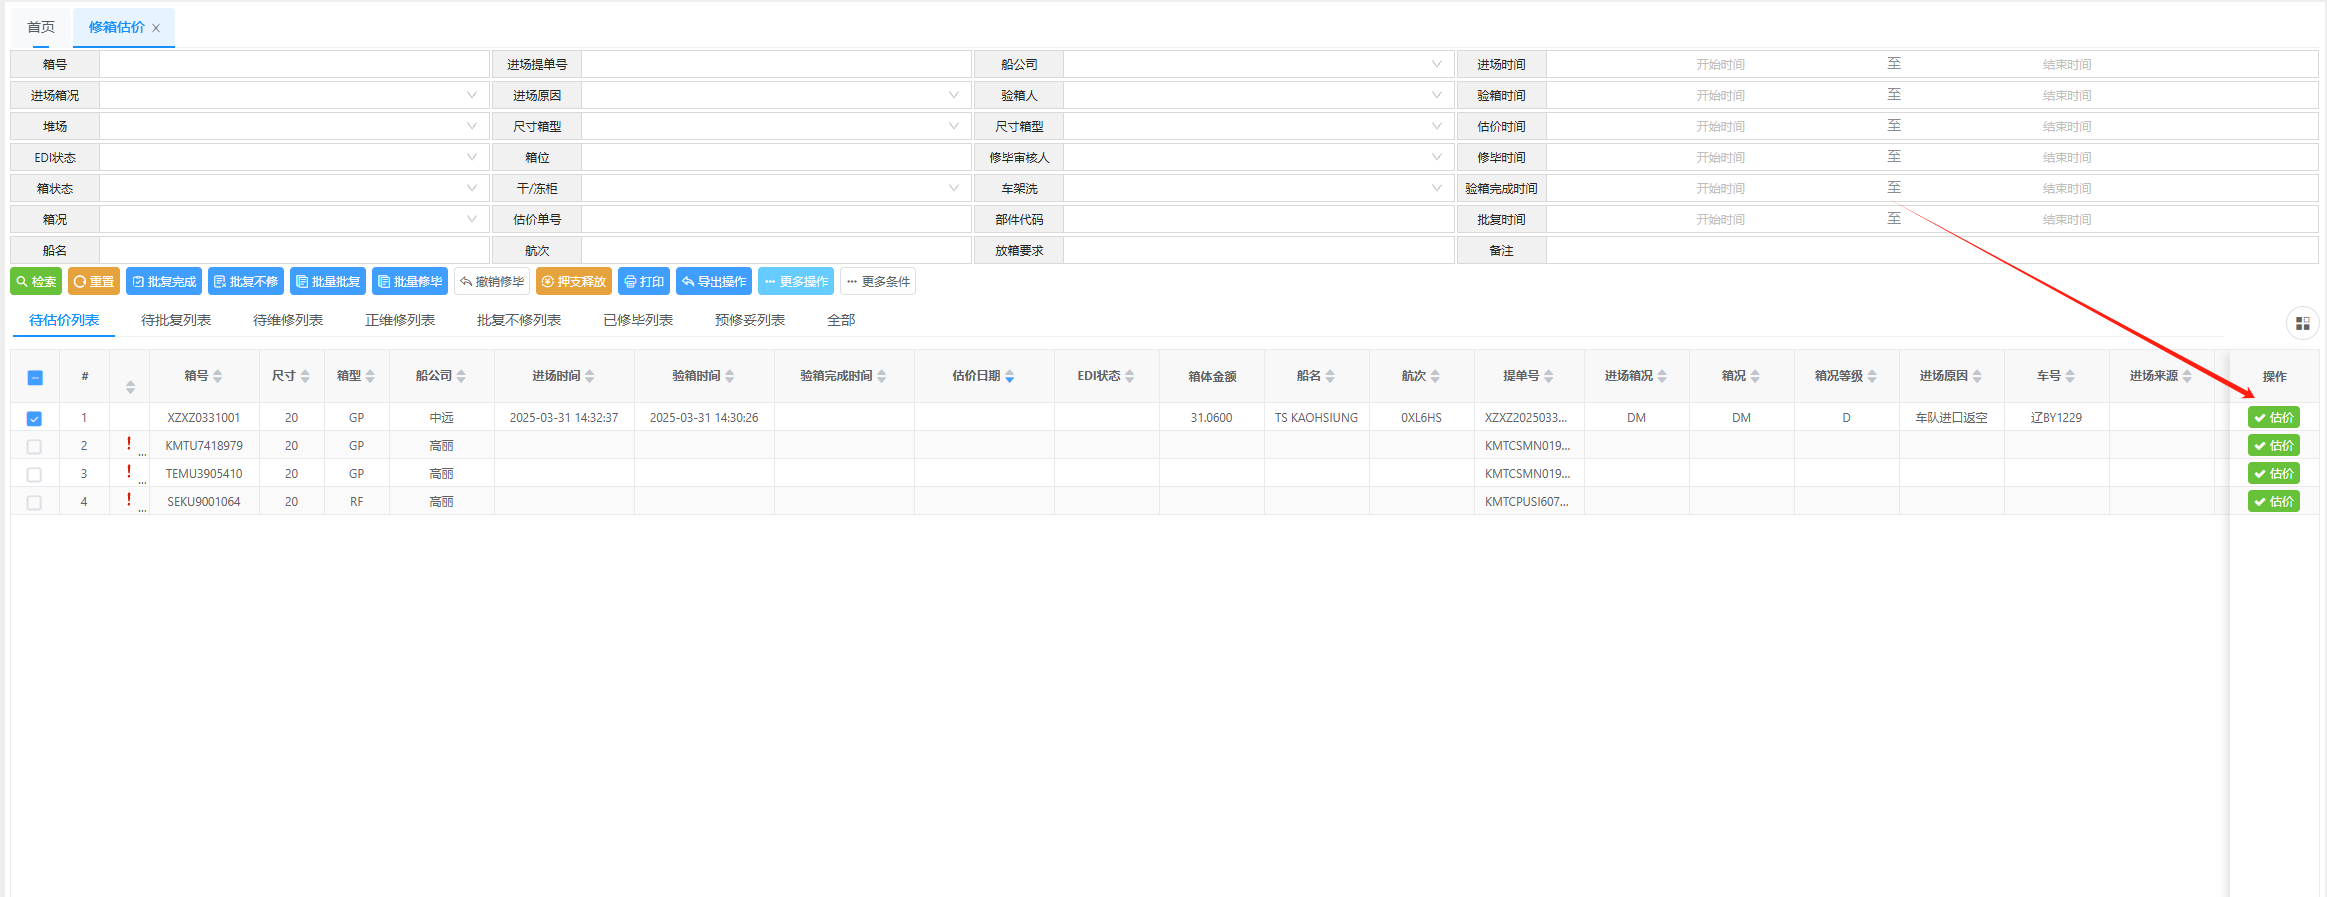Expand the EDI状态 dropdown
The image size is (2327, 897).
click(294, 158)
